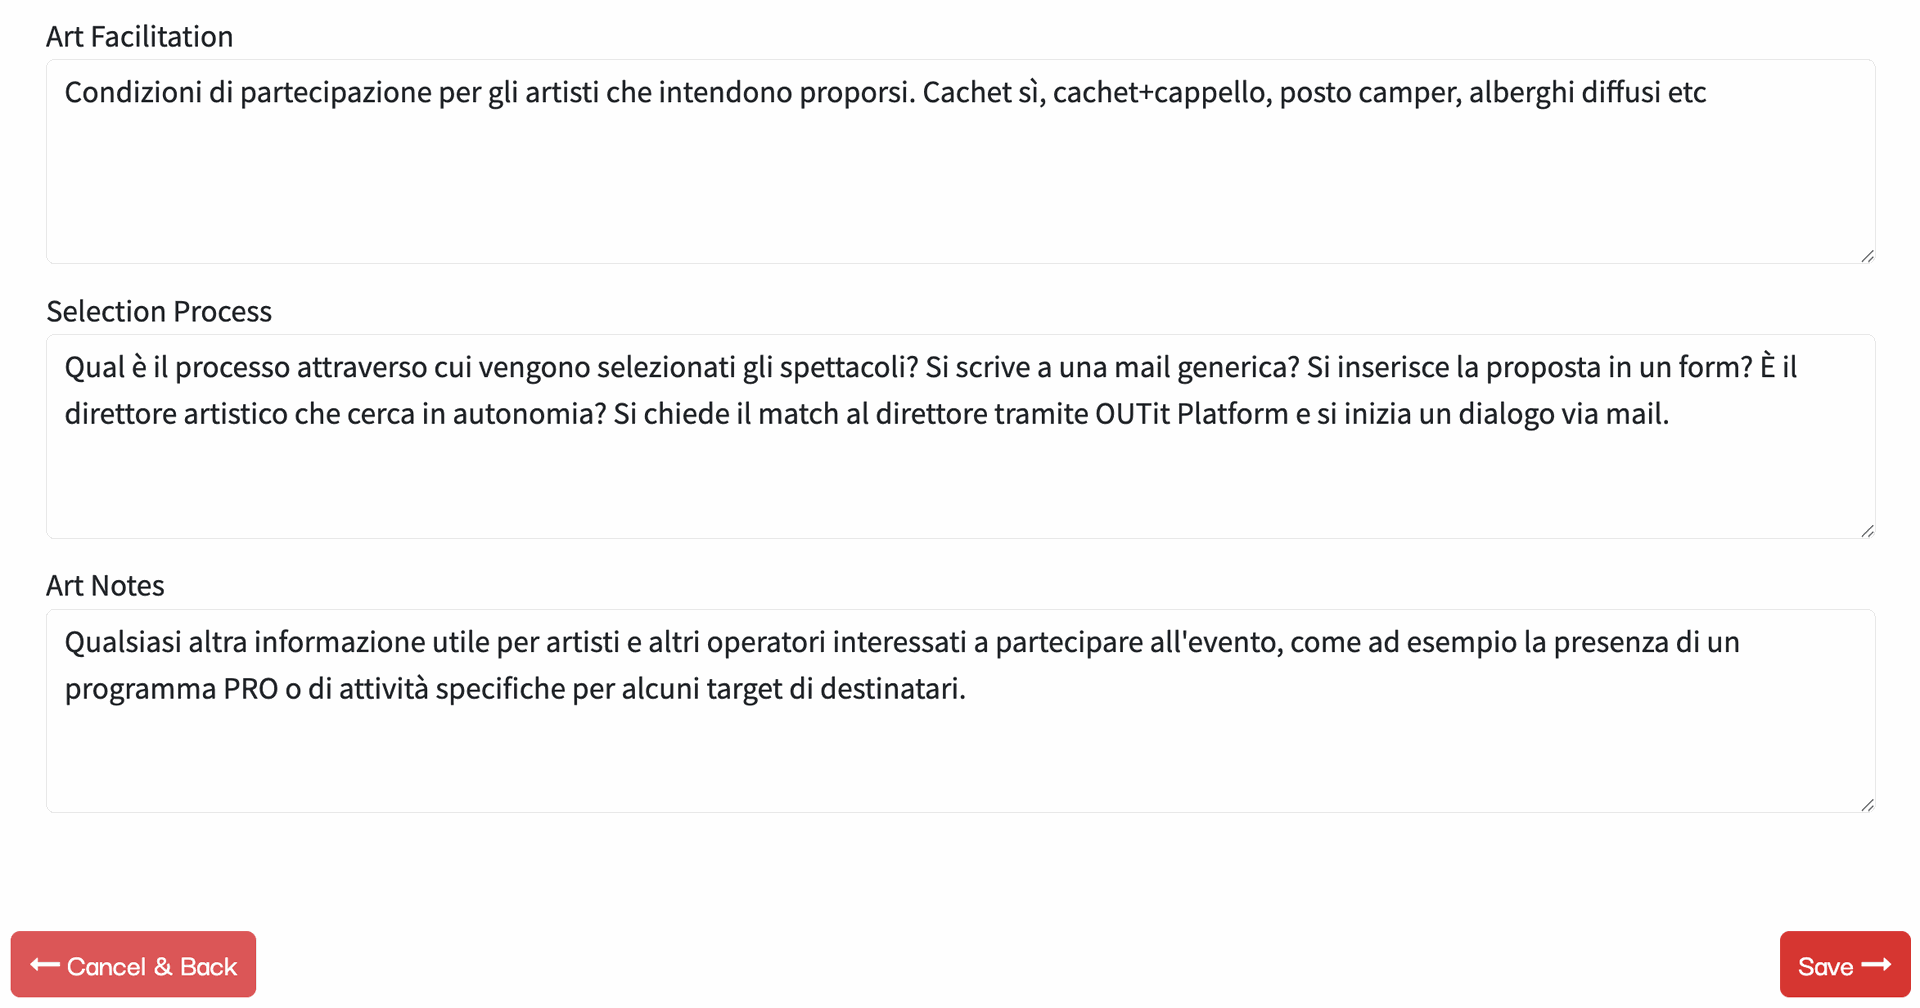Grab the Art Facilitation textarea resize handle
1920x1008 pixels.
point(1867,256)
